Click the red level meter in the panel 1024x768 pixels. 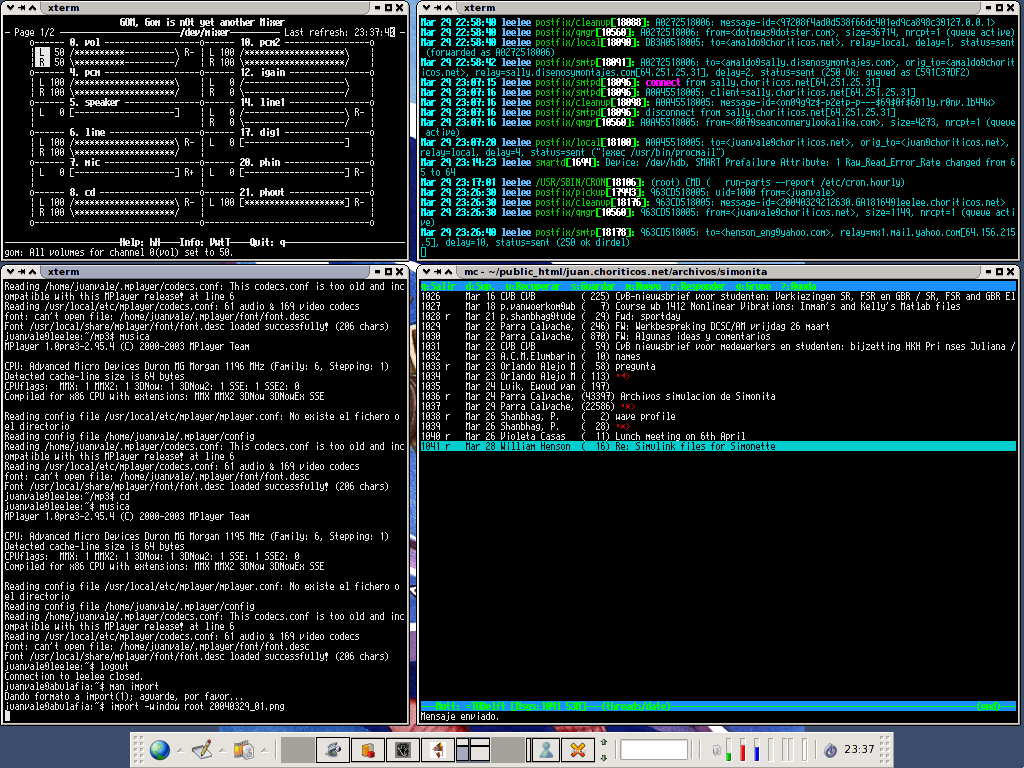pos(743,750)
